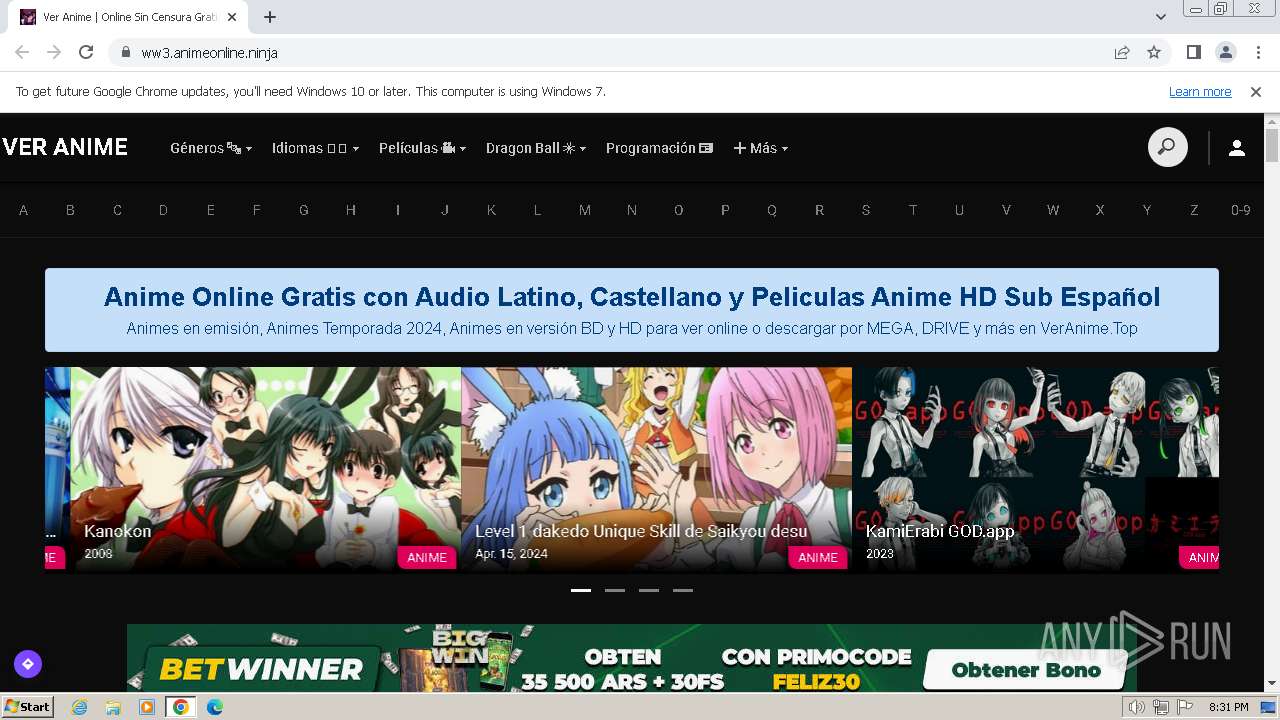The width and height of the screenshot is (1280, 720).
Task: Select the second carousel slide indicator
Action: coord(615,590)
